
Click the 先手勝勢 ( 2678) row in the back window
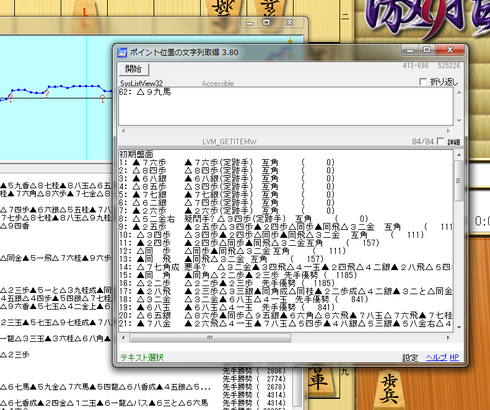tap(254, 387)
